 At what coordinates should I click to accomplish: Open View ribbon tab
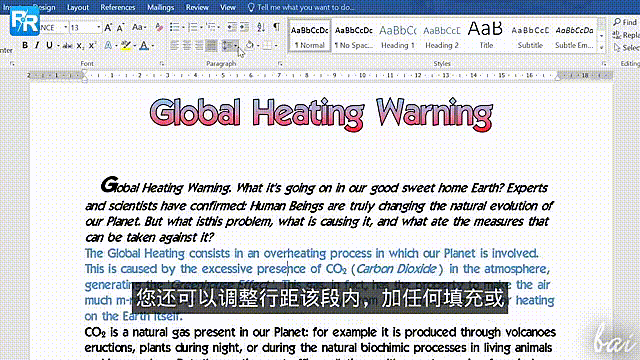(x=227, y=7)
